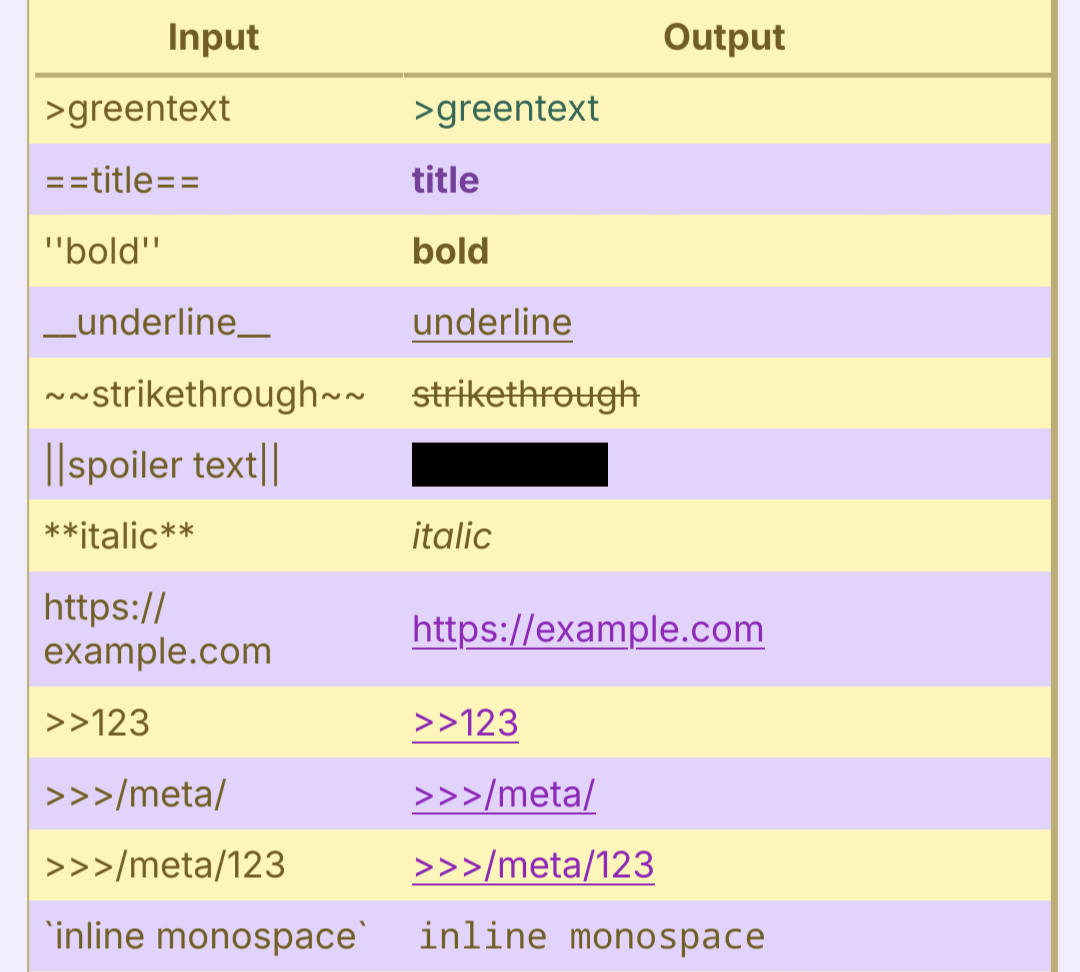
Task: Click the green >greentext output sample
Action: tap(506, 109)
